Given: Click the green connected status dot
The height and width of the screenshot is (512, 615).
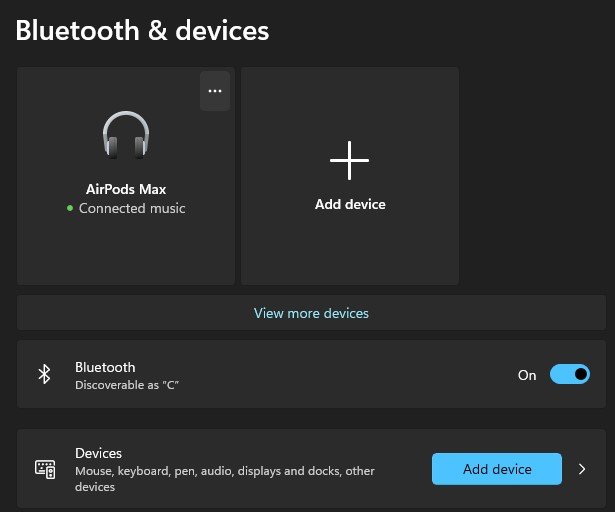Looking at the screenshot, I should 70,209.
